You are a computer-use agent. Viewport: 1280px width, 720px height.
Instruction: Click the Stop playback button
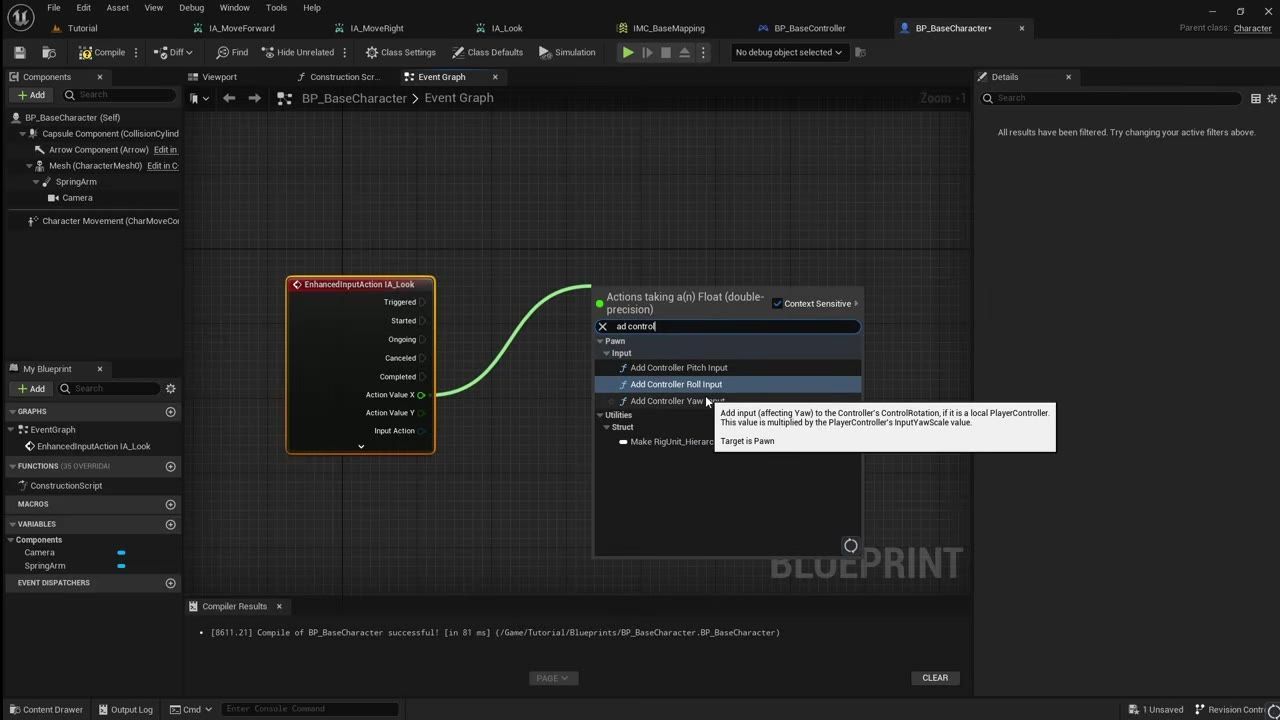point(666,52)
